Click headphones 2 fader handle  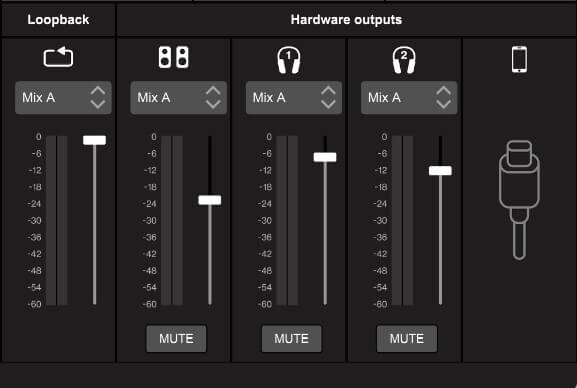coord(440,170)
